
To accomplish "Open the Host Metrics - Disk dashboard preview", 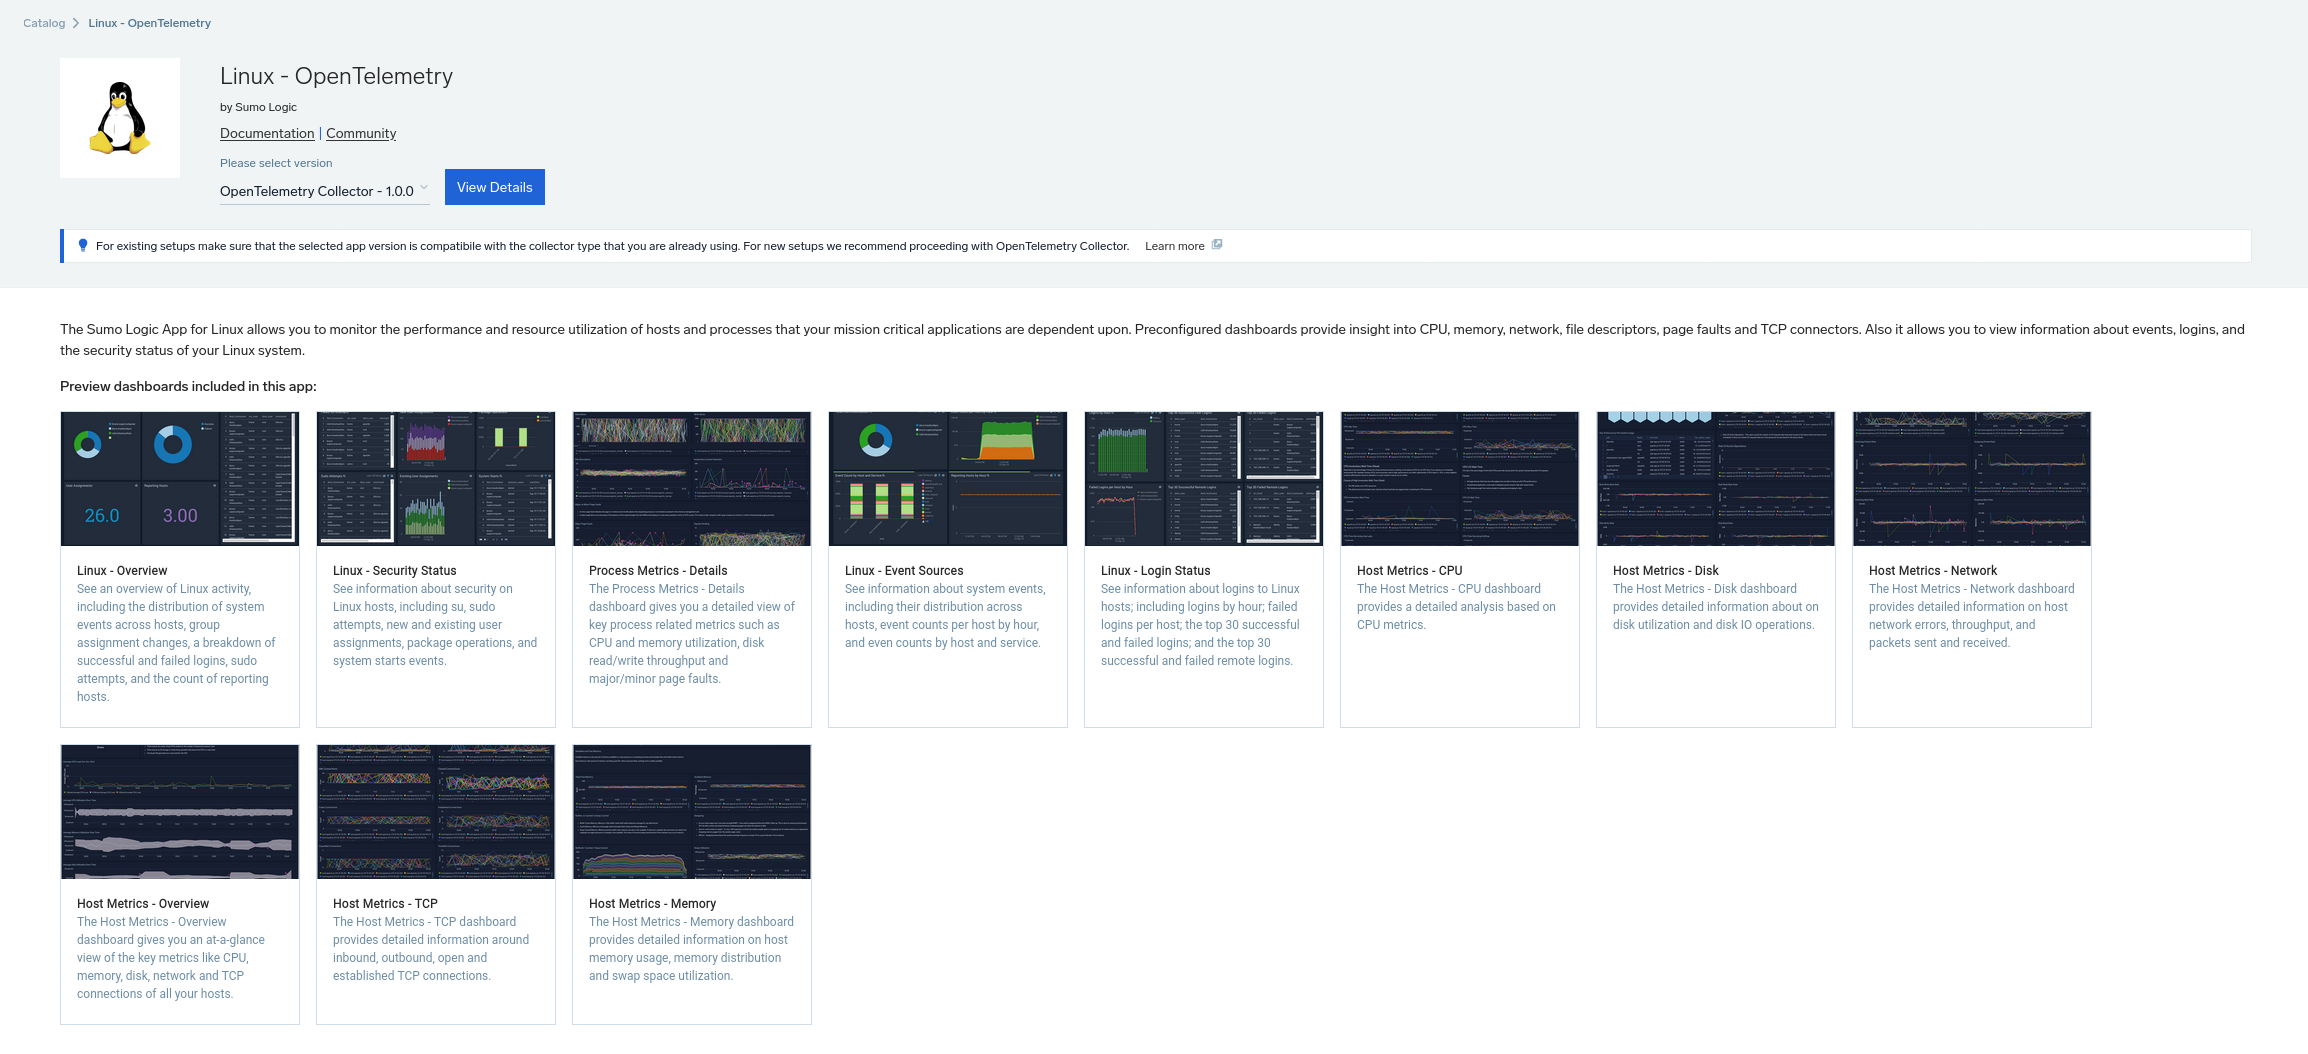I will pyautogui.click(x=1715, y=478).
